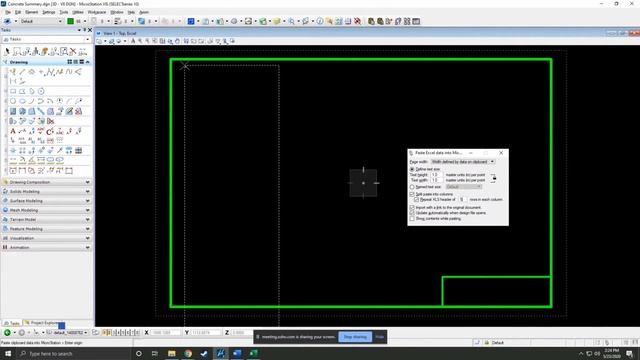Open the Tools menu
The image size is (640, 360).
click(x=64, y=12)
